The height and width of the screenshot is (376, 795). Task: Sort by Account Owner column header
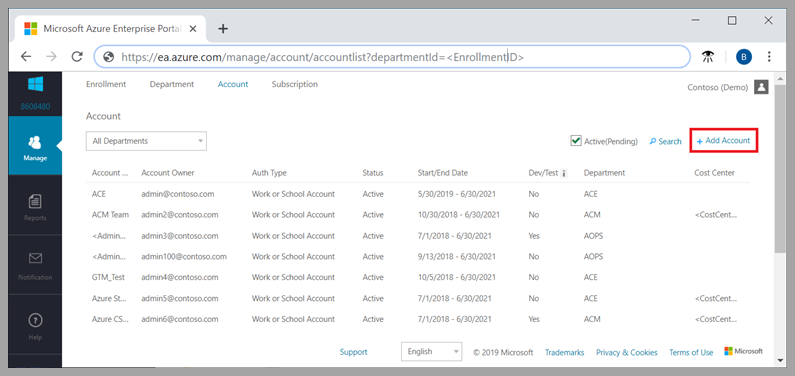point(168,173)
